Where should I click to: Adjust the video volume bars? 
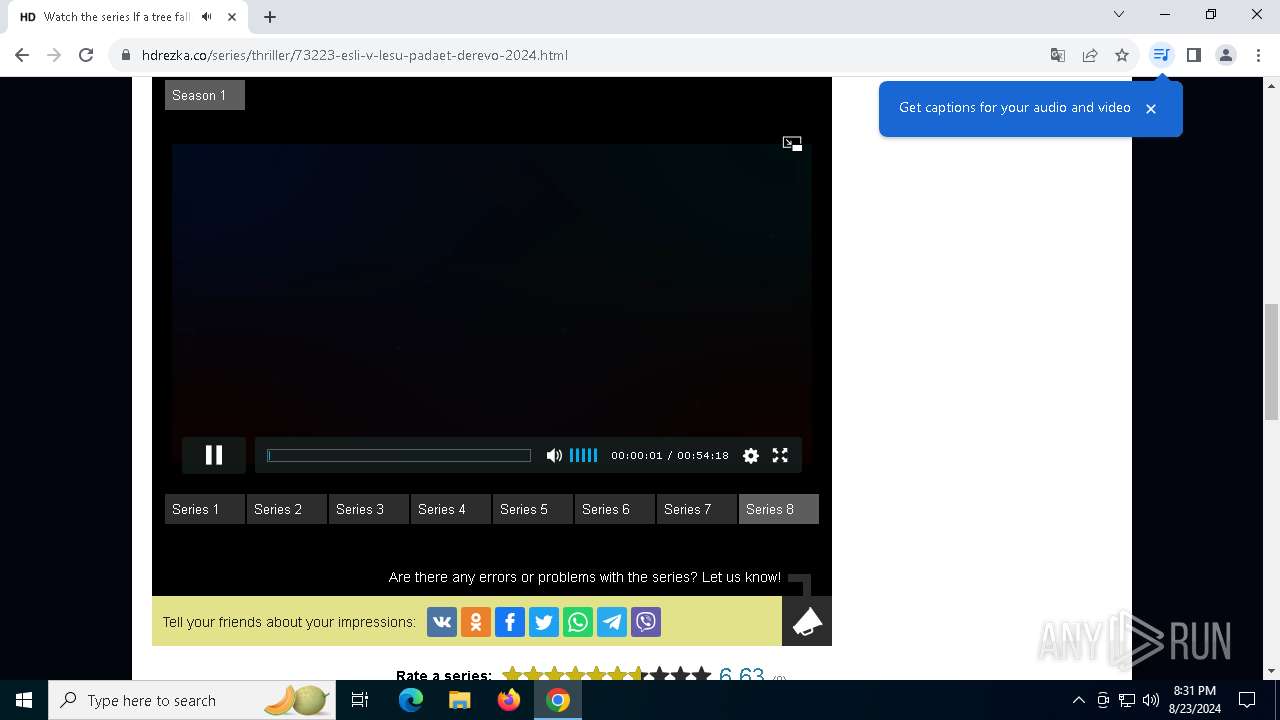coord(584,455)
